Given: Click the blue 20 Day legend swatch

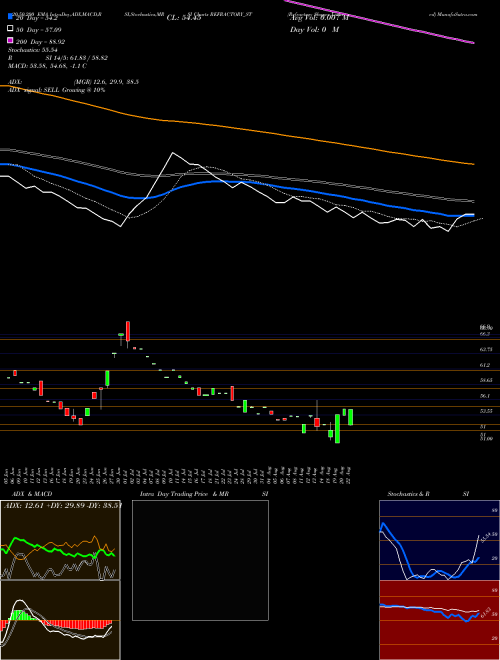Looking at the screenshot, I should 10,16.
